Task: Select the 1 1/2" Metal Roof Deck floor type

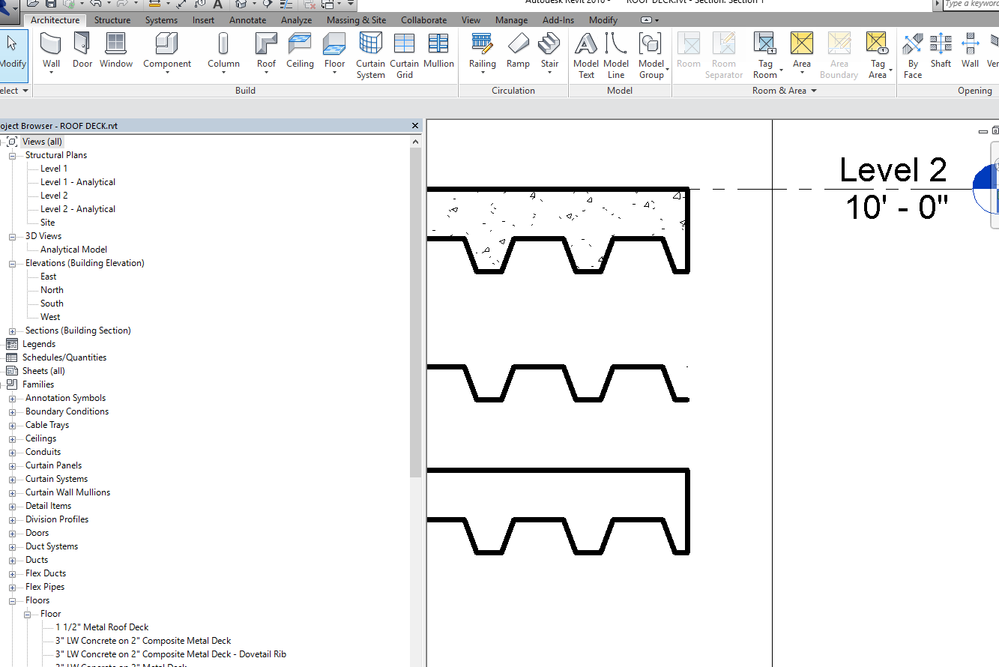Action: 102,628
